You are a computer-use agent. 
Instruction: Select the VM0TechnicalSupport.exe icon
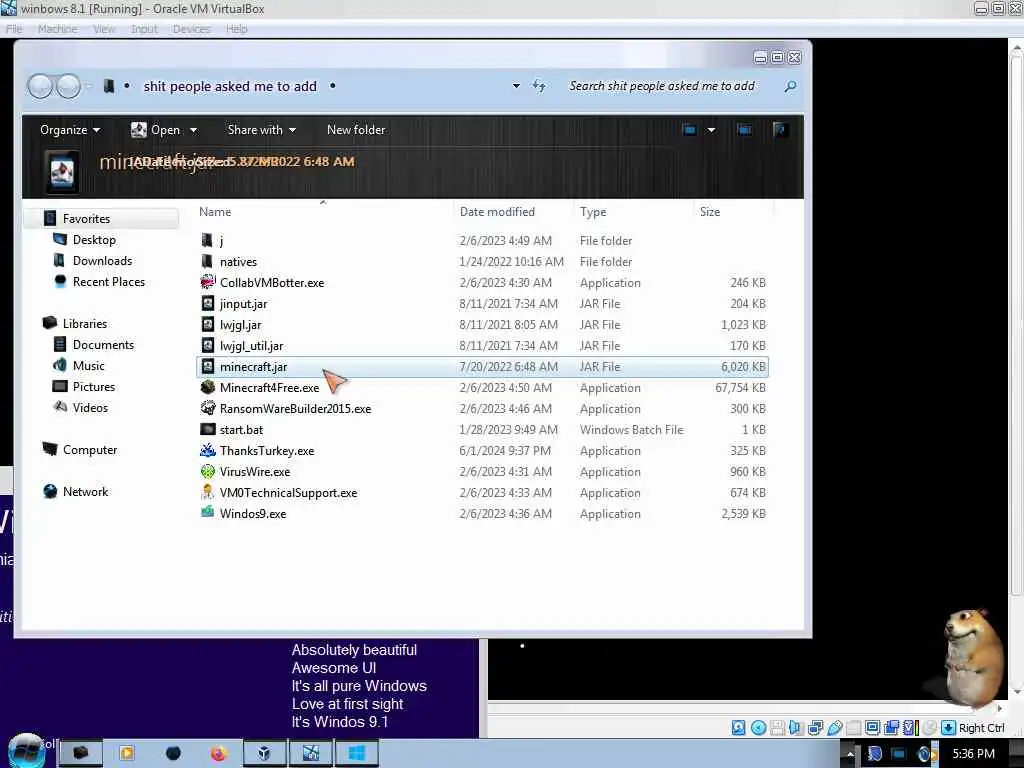tap(208, 492)
